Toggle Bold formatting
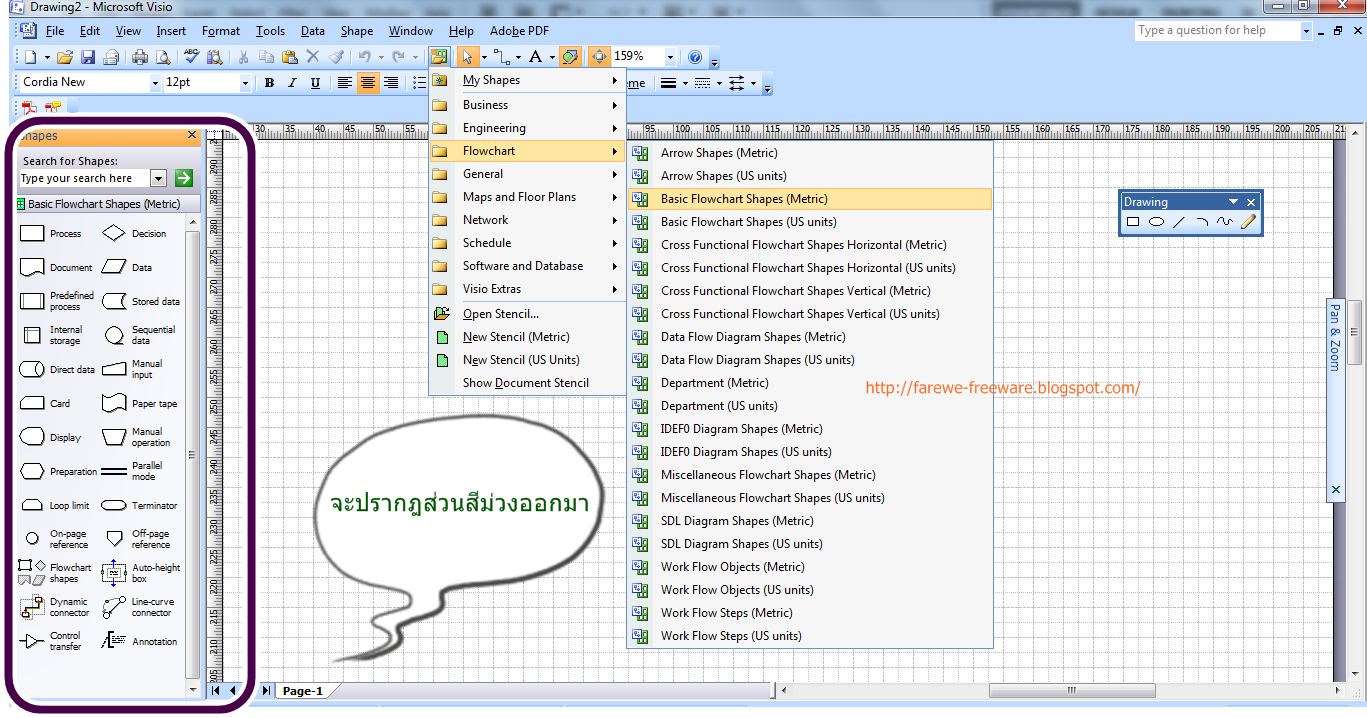 269,83
